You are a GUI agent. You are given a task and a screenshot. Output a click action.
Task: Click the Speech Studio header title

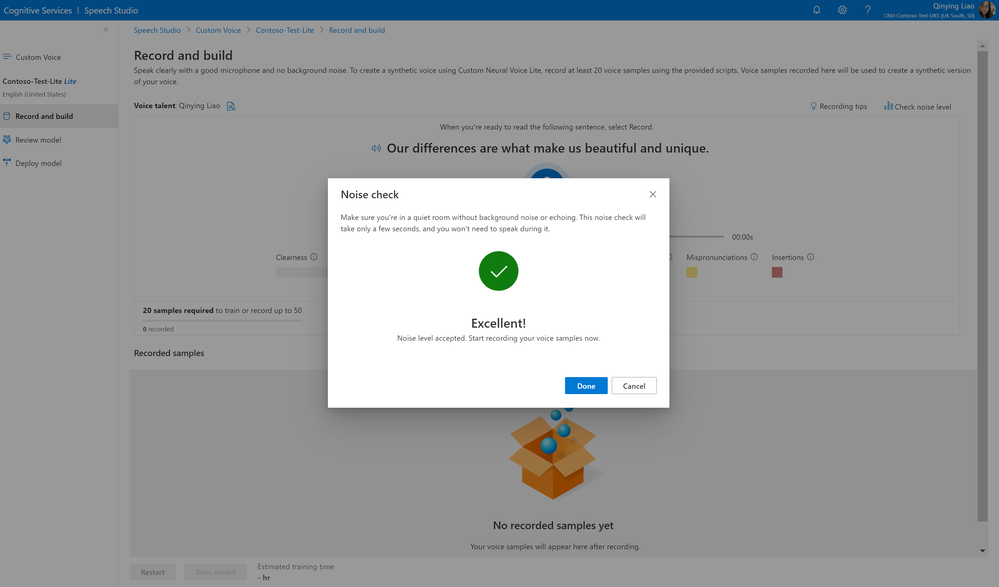[x=111, y=10]
